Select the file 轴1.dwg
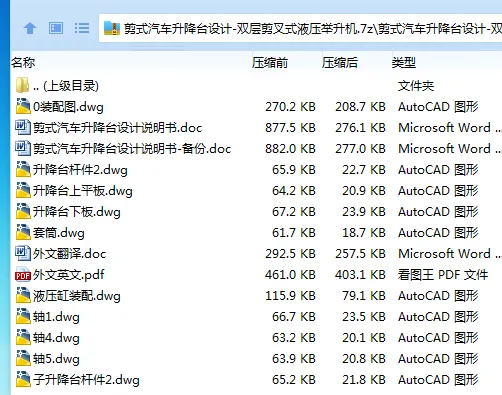 [x=56, y=317]
